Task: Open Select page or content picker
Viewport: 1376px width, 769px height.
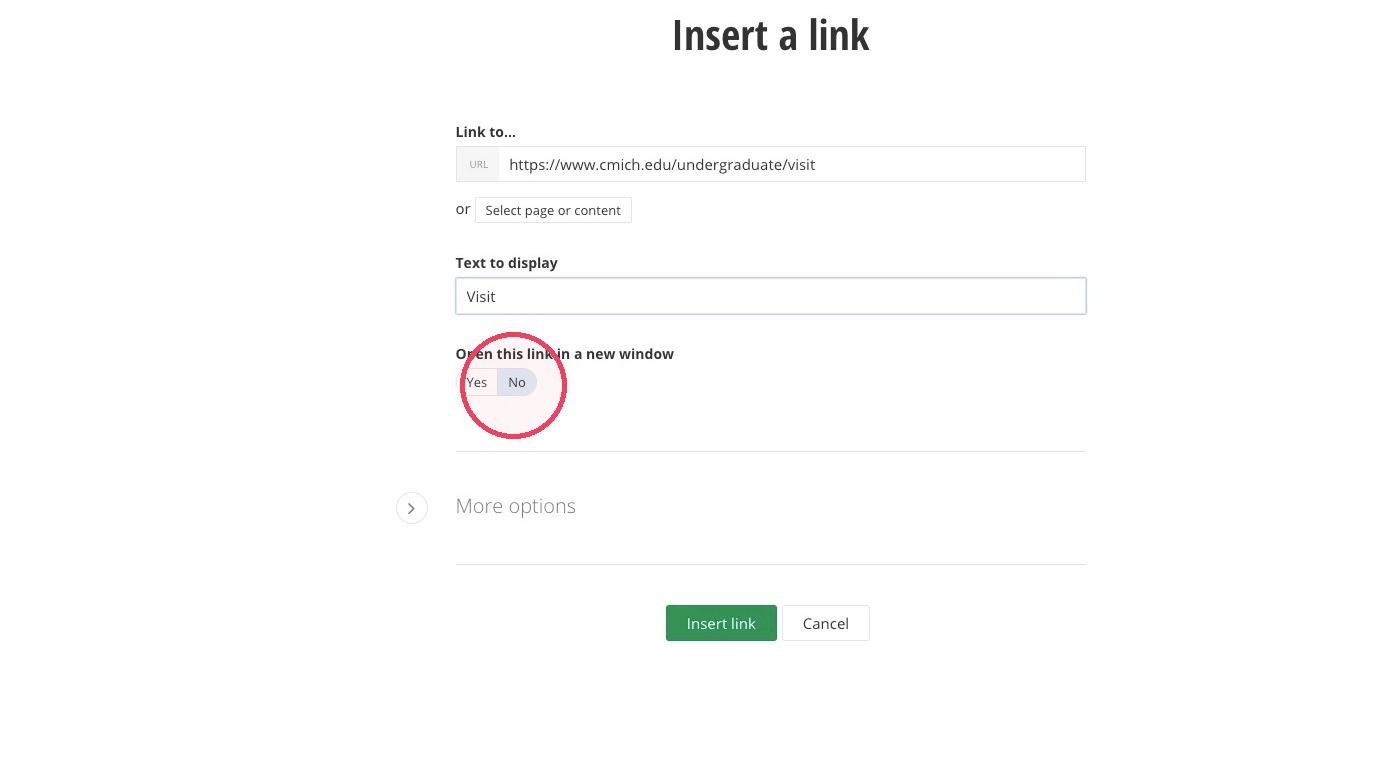Action: click(x=553, y=210)
